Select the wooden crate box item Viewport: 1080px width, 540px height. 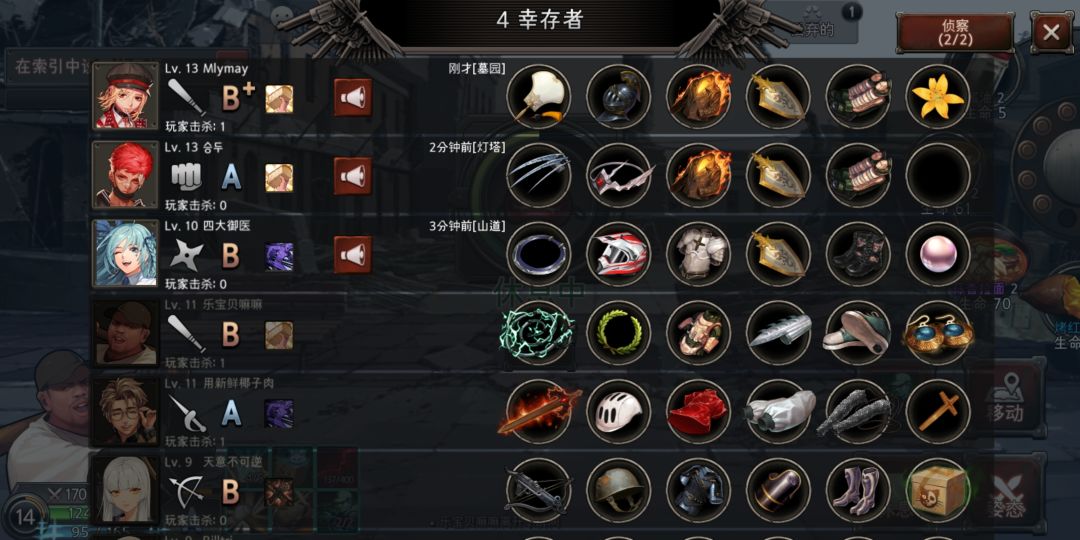tap(937, 490)
